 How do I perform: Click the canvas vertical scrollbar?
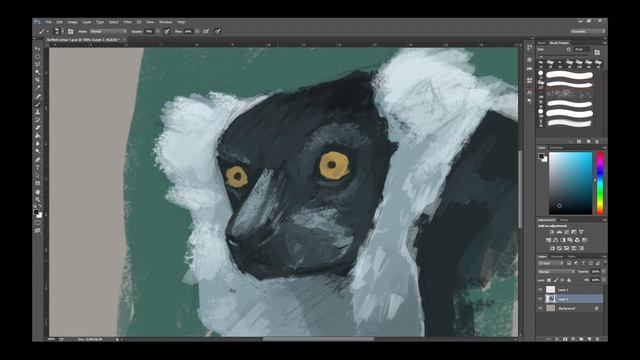(520, 189)
